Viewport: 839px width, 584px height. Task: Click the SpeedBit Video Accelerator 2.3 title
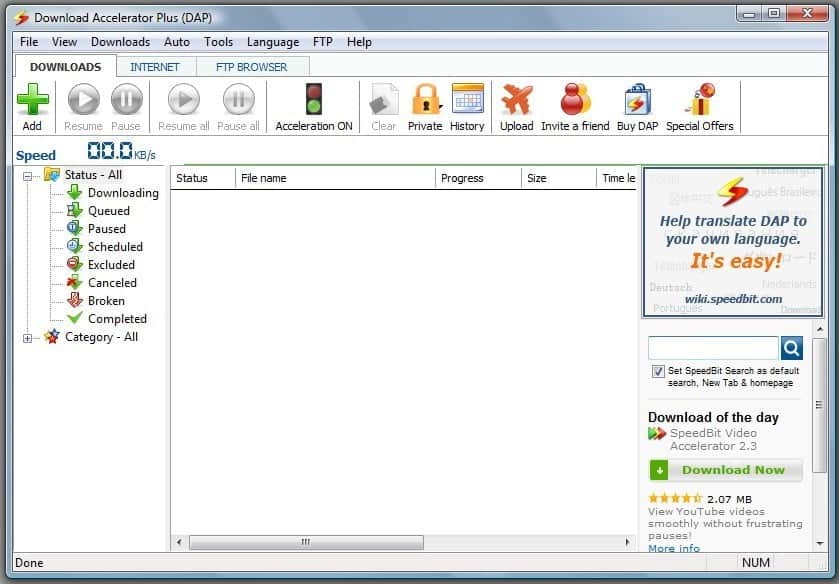[713, 439]
